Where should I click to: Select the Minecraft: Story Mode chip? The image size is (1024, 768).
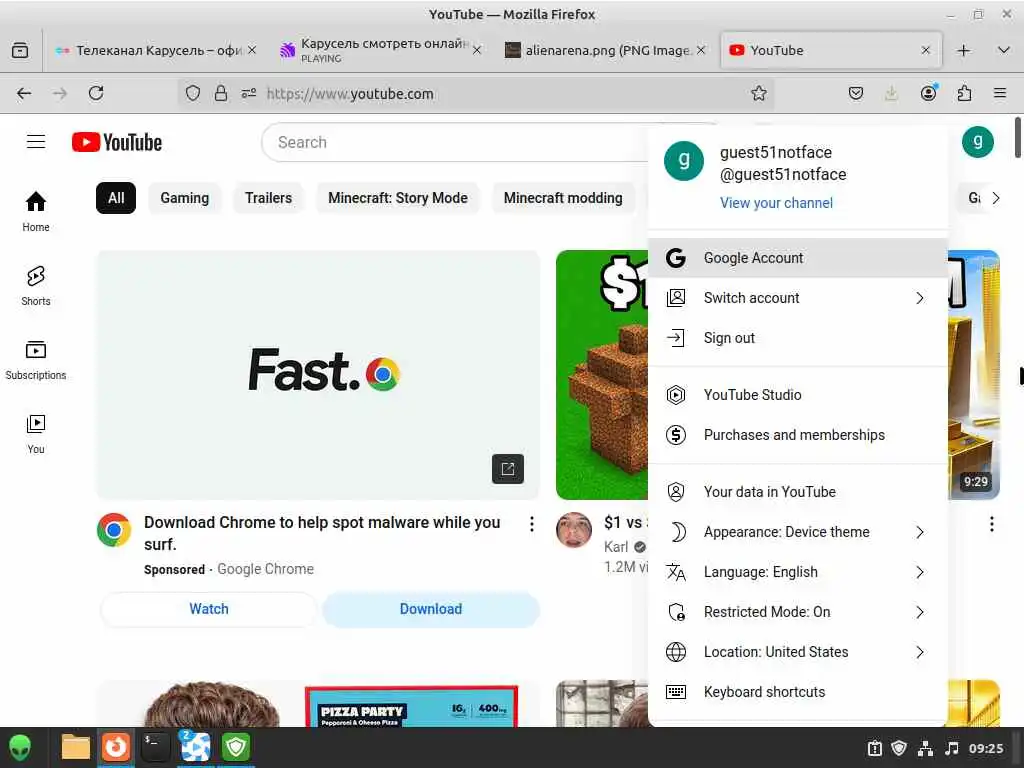coord(398,198)
